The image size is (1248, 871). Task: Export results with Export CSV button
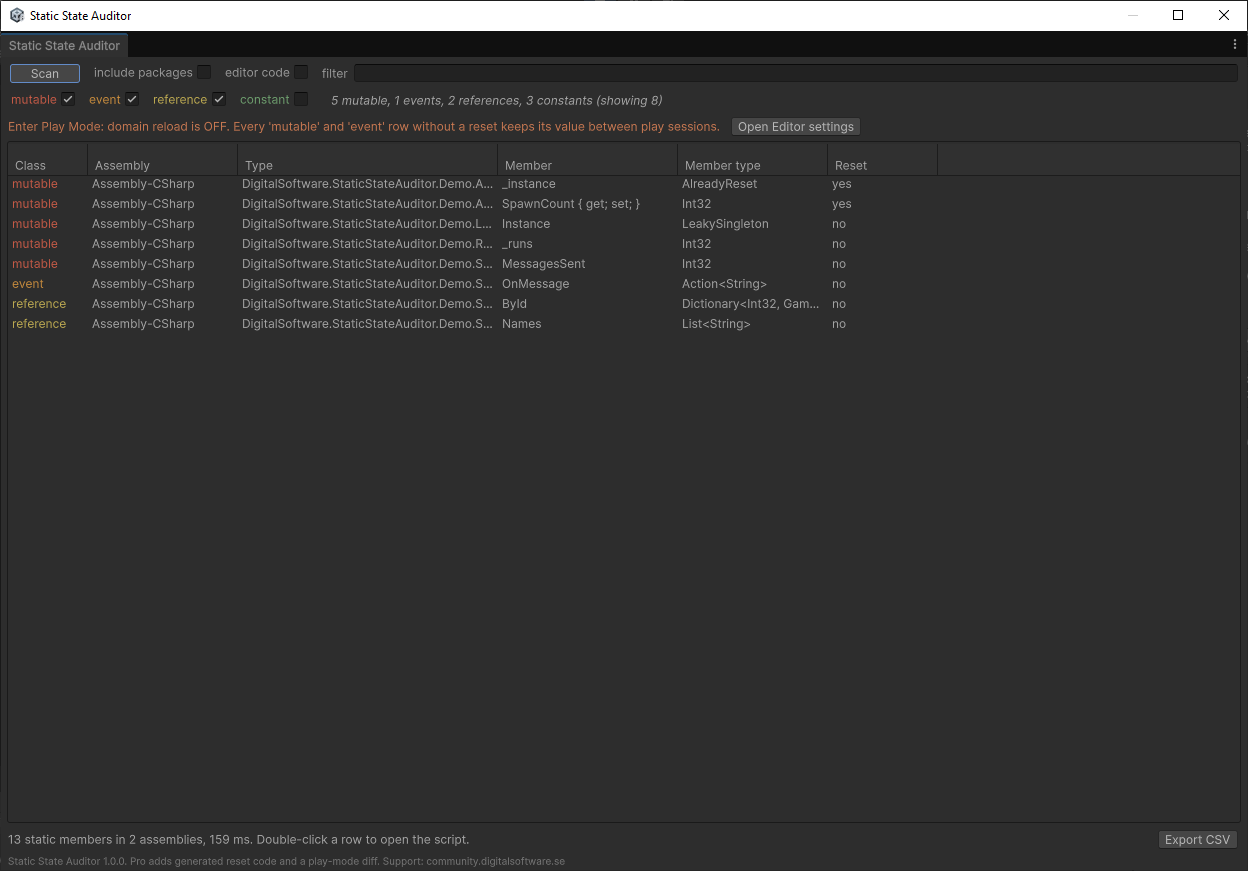(1197, 840)
